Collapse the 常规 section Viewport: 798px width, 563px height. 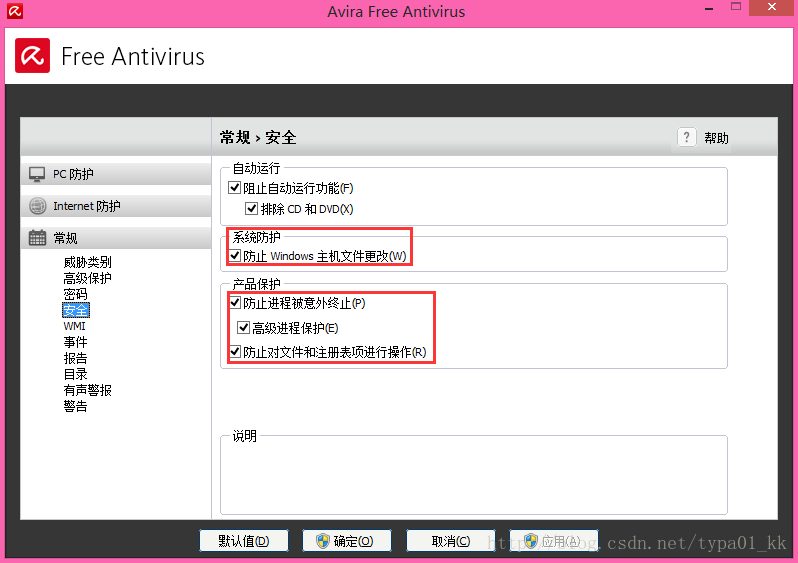[x=116, y=238]
